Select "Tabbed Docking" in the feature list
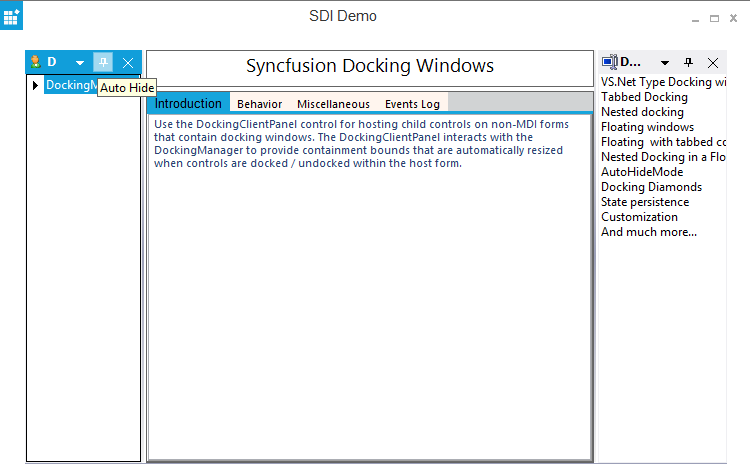Viewport: 750px width, 464px height. (644, 97)
